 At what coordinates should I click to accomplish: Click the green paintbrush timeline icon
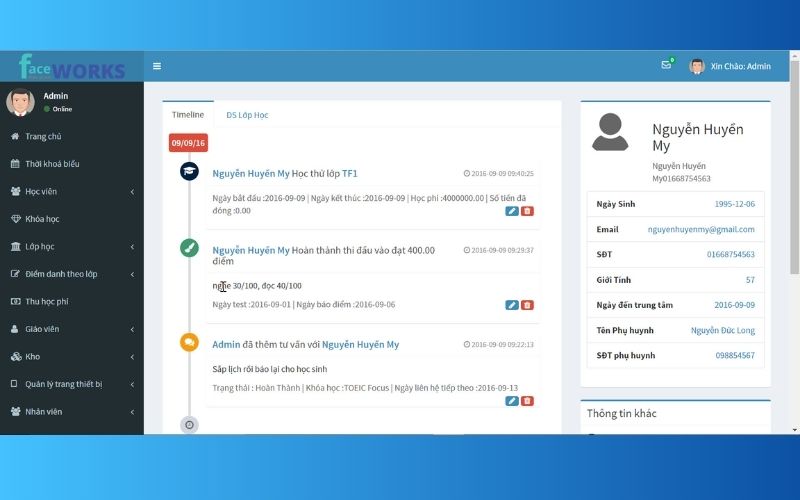pos(189,248)
